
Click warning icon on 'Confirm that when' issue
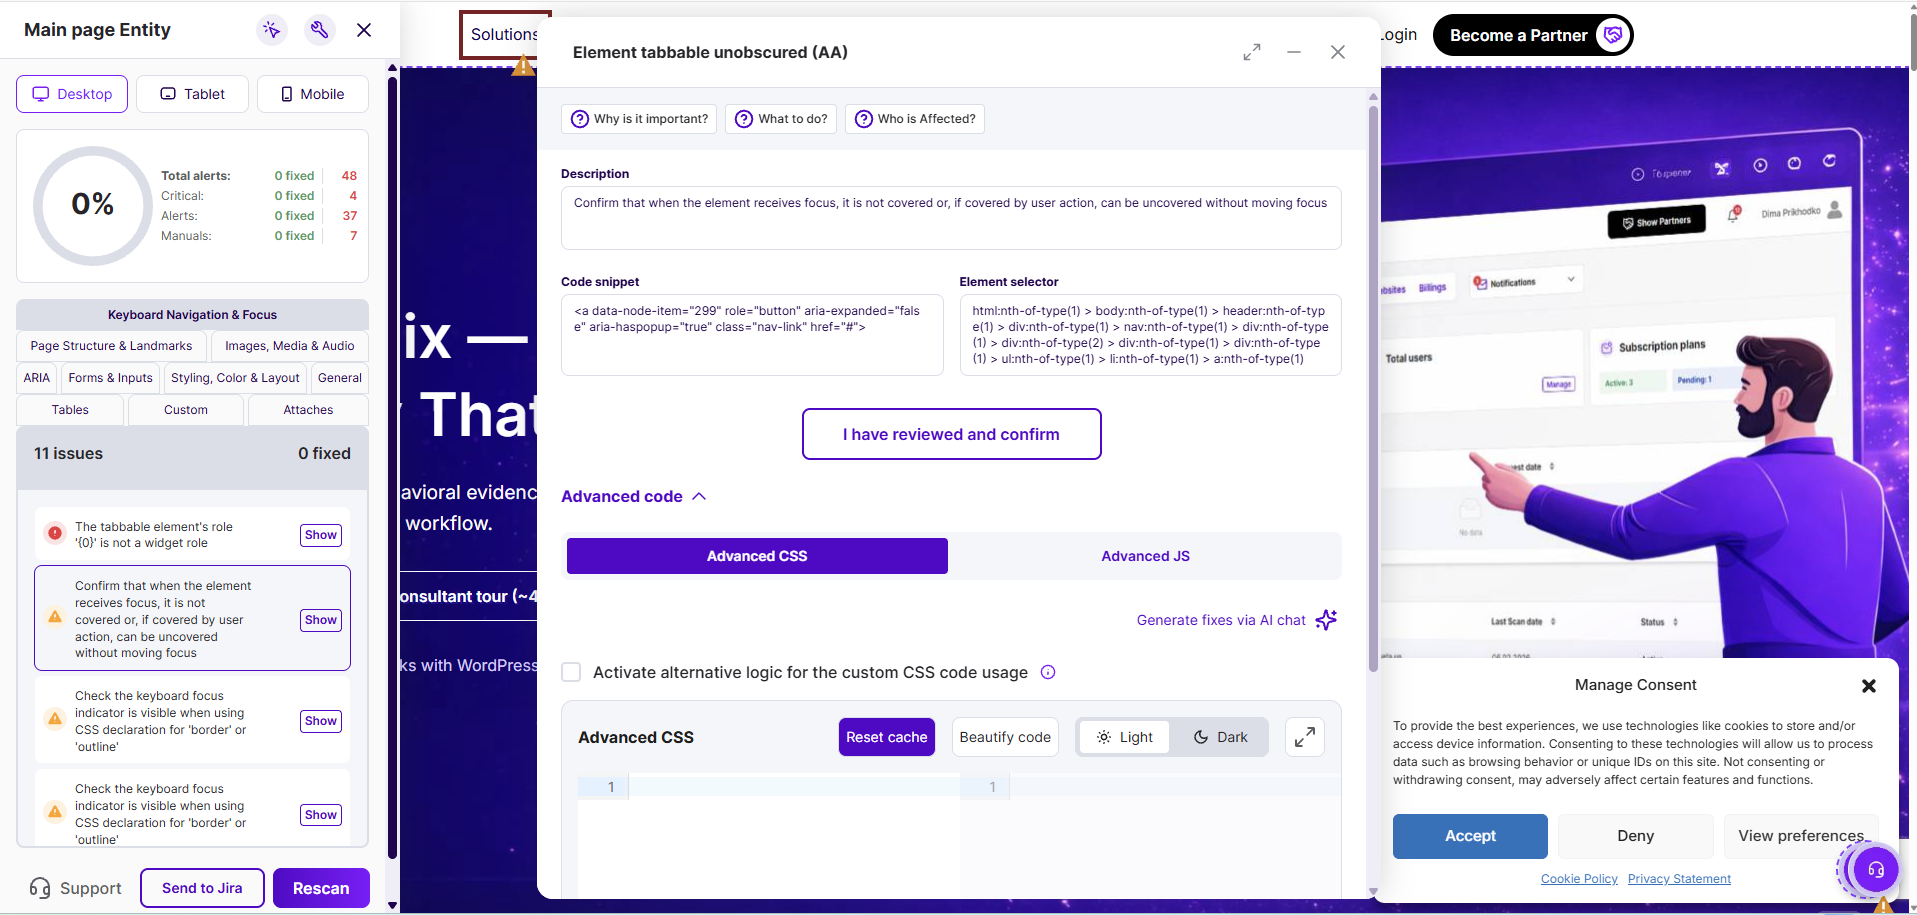coord(55,617)
